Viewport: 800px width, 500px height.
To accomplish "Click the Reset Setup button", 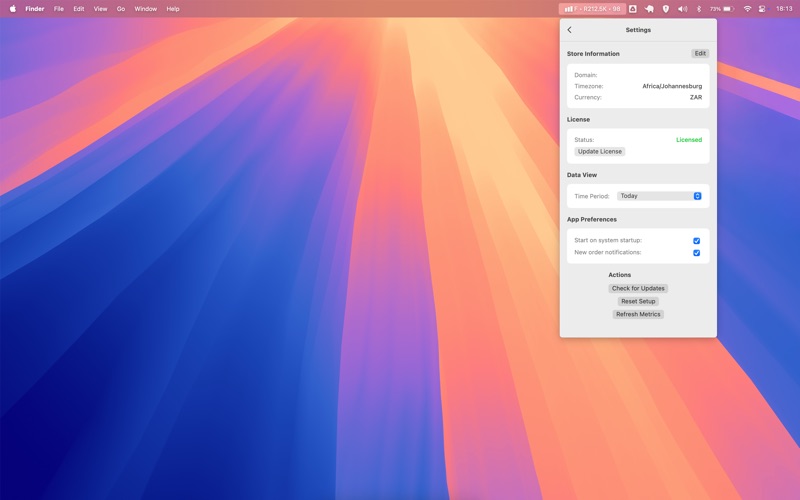I will (638, 302).
